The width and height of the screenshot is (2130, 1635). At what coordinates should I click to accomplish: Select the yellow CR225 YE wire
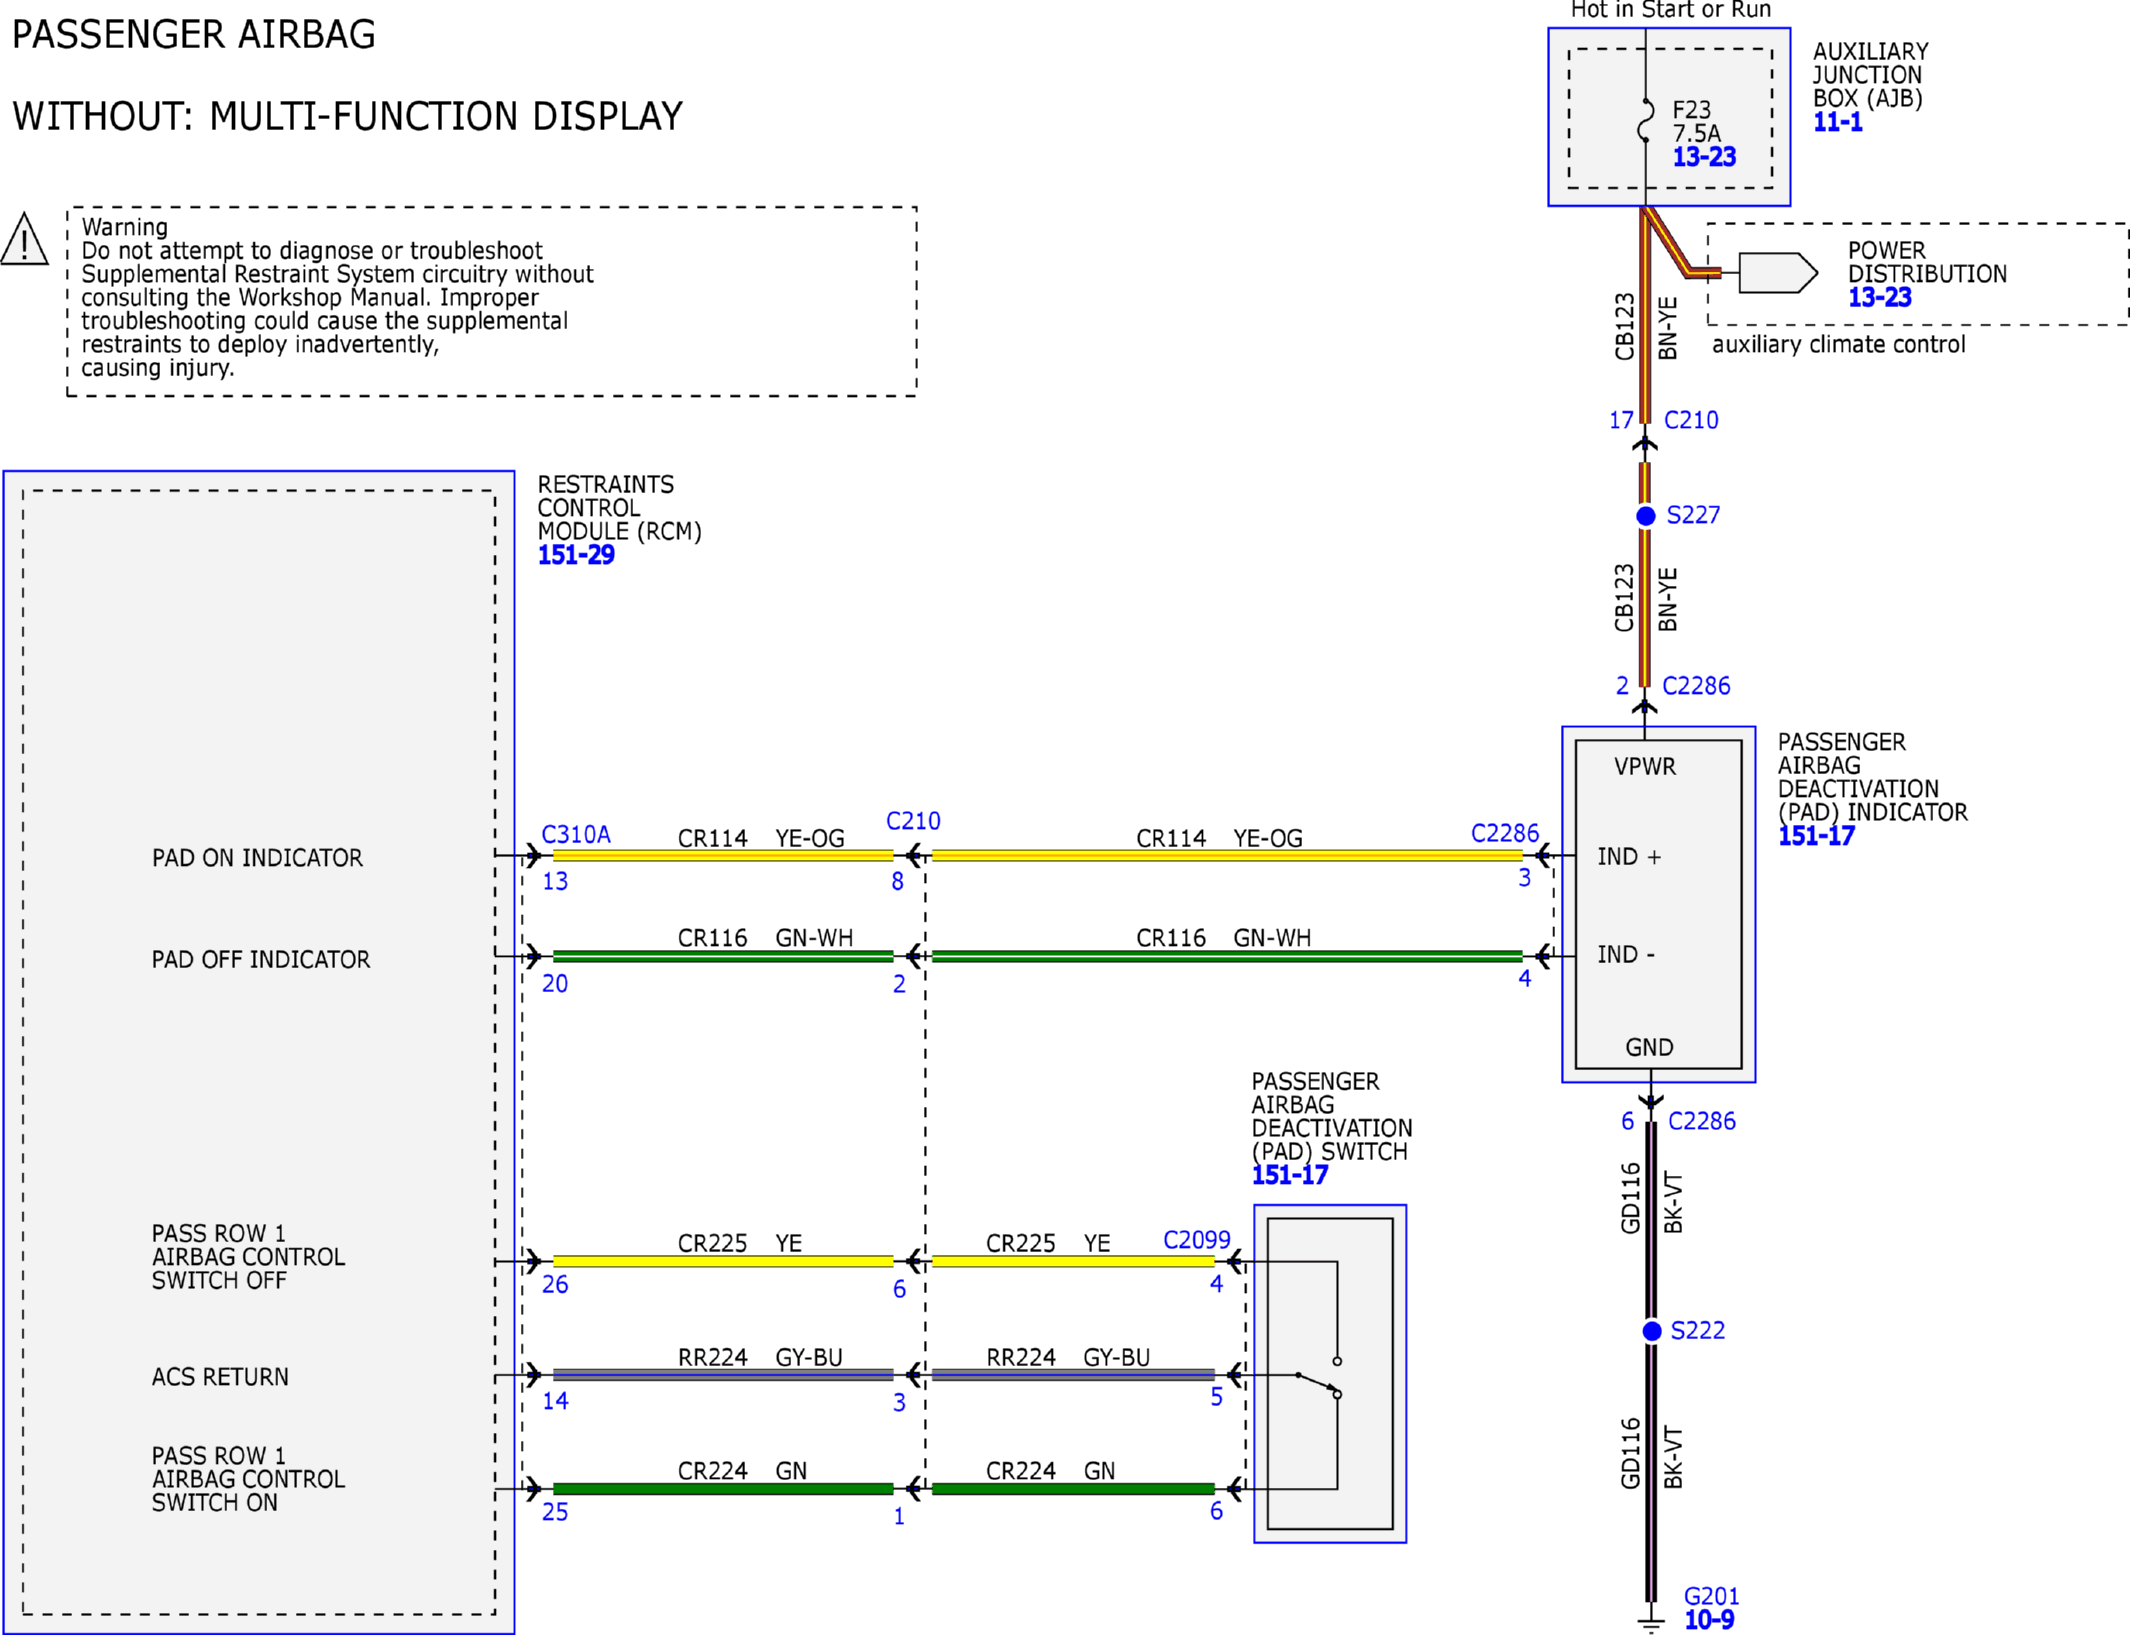[x=723, y=1262]
